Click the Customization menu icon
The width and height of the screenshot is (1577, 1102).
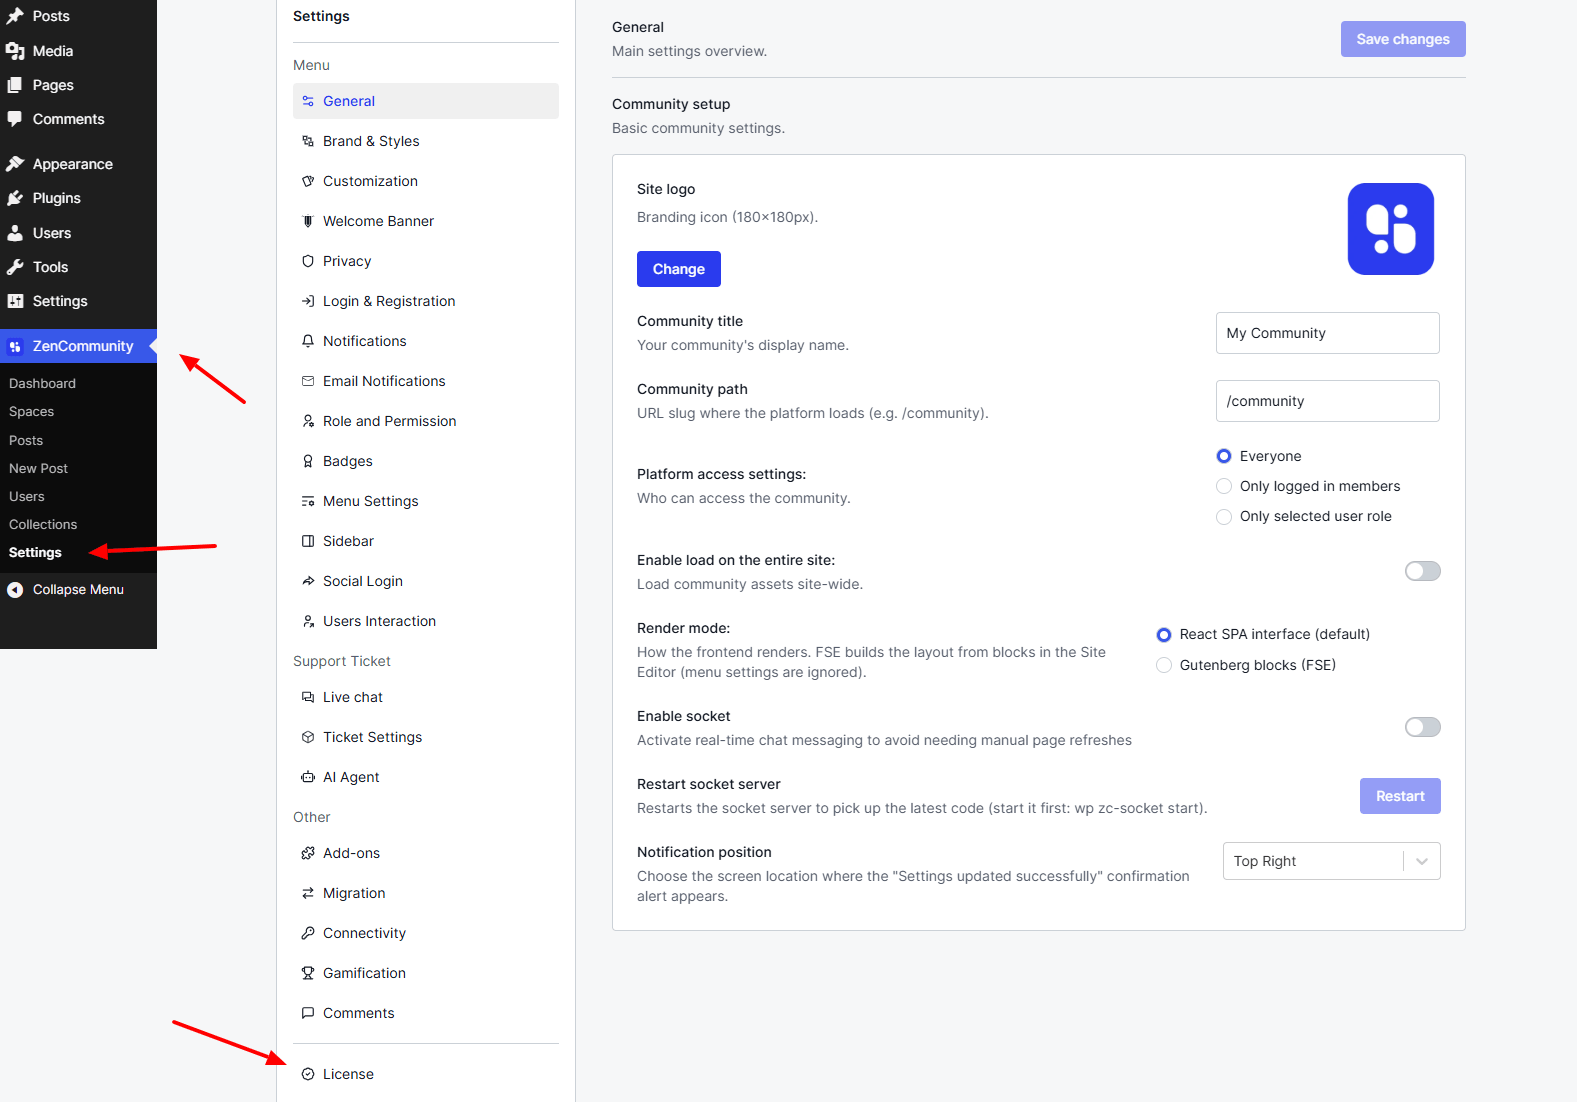point(308,181)
